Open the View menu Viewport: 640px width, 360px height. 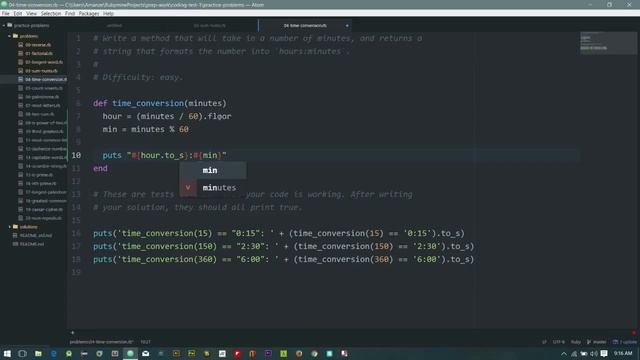click(x=31, y=13)
